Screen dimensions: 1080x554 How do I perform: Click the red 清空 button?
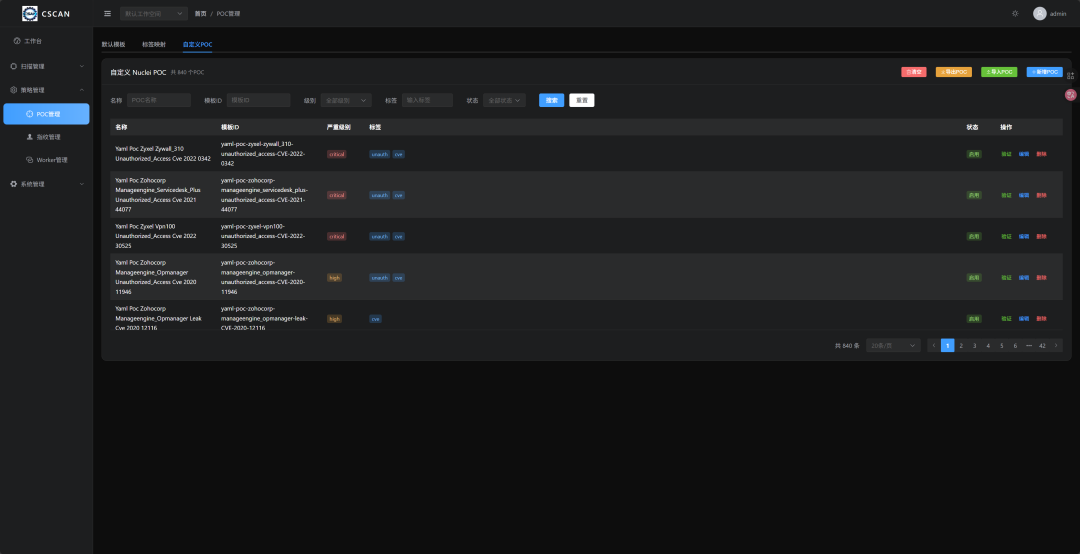(x=913, y=72)
